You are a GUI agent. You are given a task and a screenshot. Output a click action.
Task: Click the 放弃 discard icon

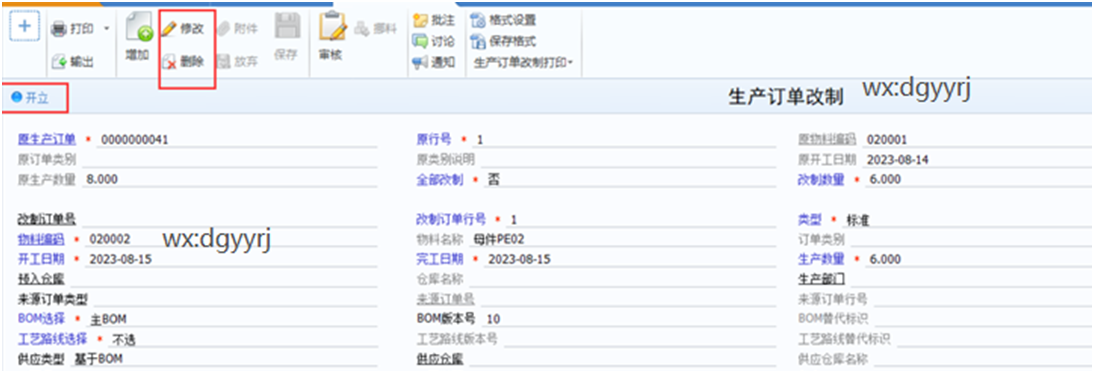pyautogui.click(x=223, y=62)
